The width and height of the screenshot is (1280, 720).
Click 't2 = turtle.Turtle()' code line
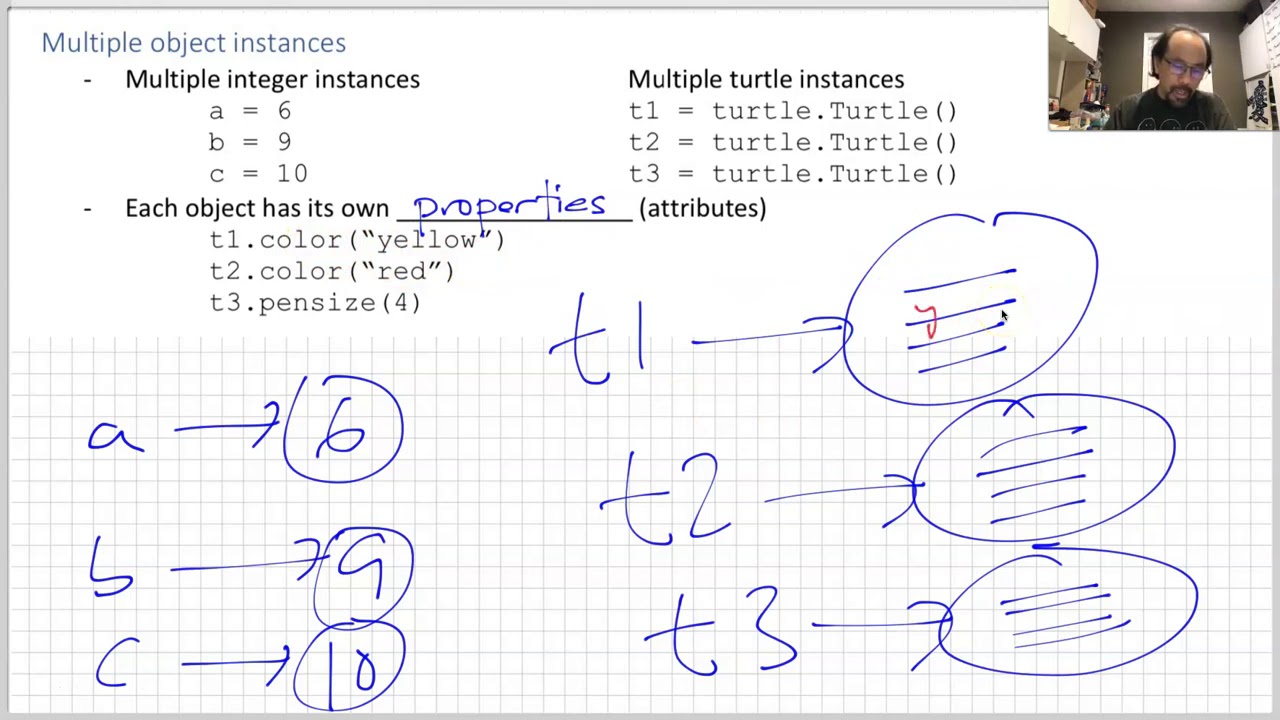[793, 142]
